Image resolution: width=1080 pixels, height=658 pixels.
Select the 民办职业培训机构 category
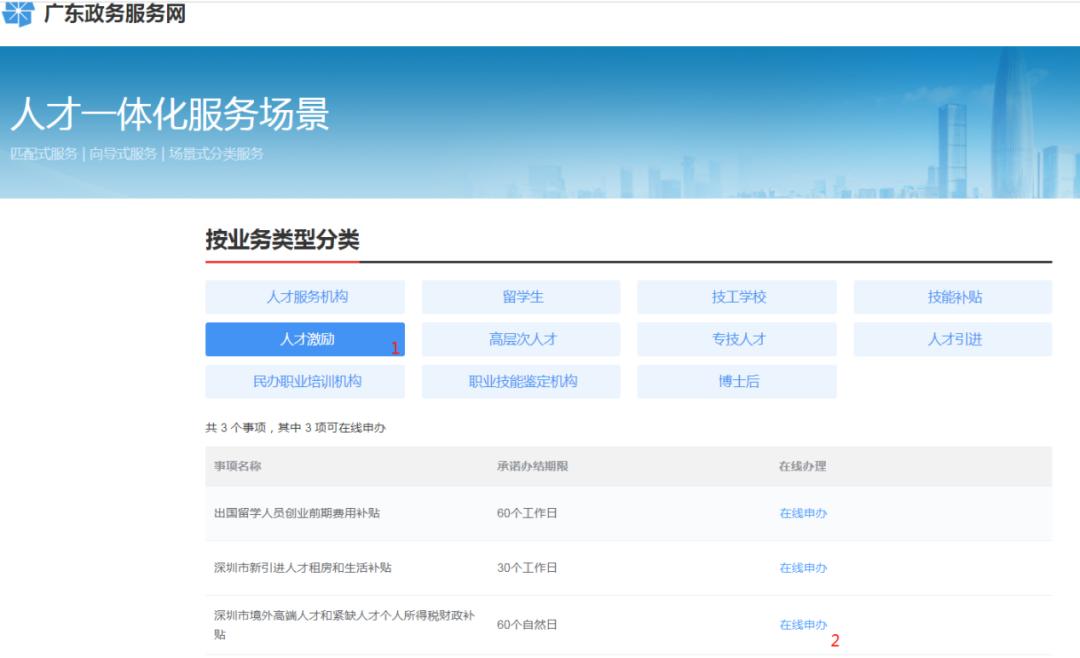[304, 381]
